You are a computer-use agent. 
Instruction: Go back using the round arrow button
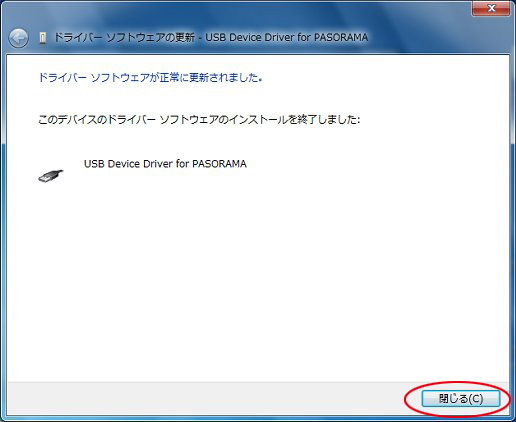(18, 38)
